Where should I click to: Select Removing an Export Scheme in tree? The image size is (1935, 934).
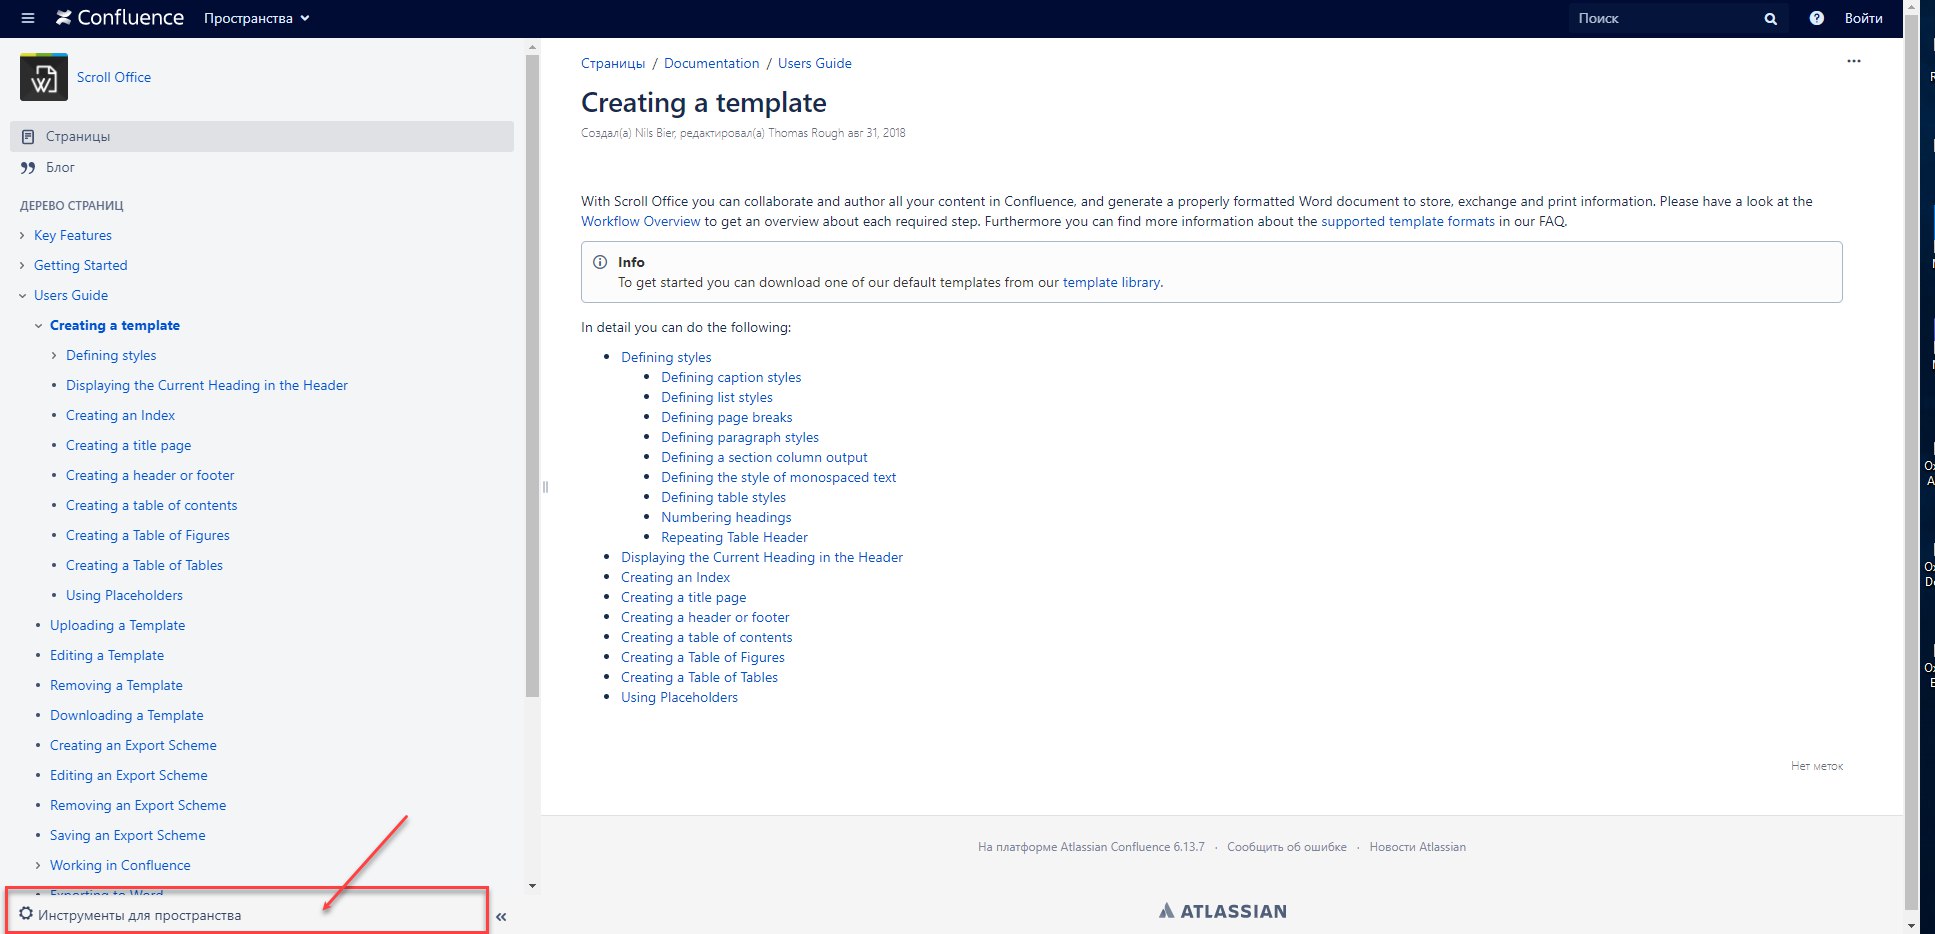coord(138,805)
